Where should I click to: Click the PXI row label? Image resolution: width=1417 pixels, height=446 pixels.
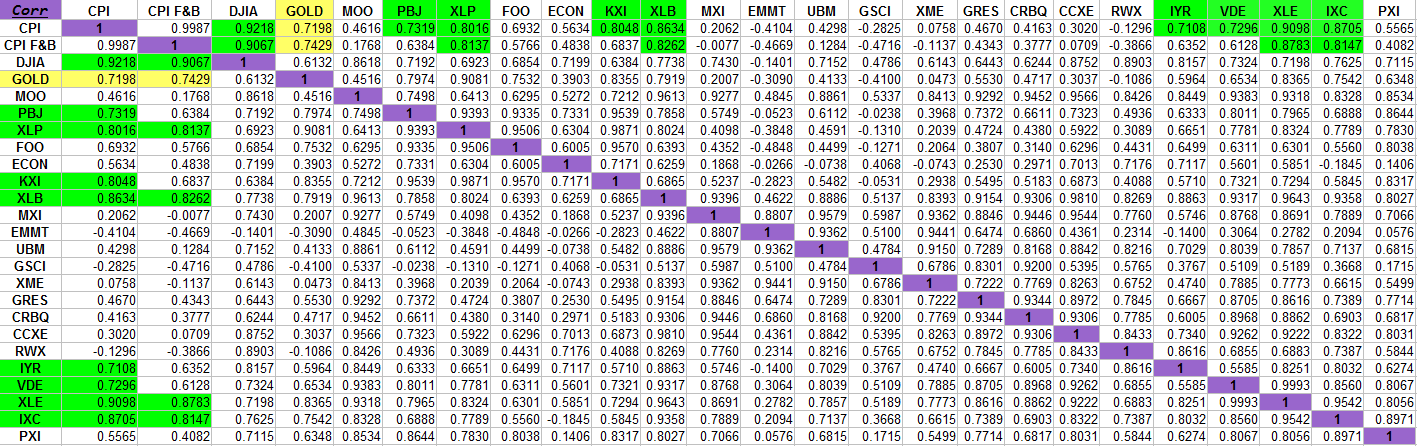(30, 437)
